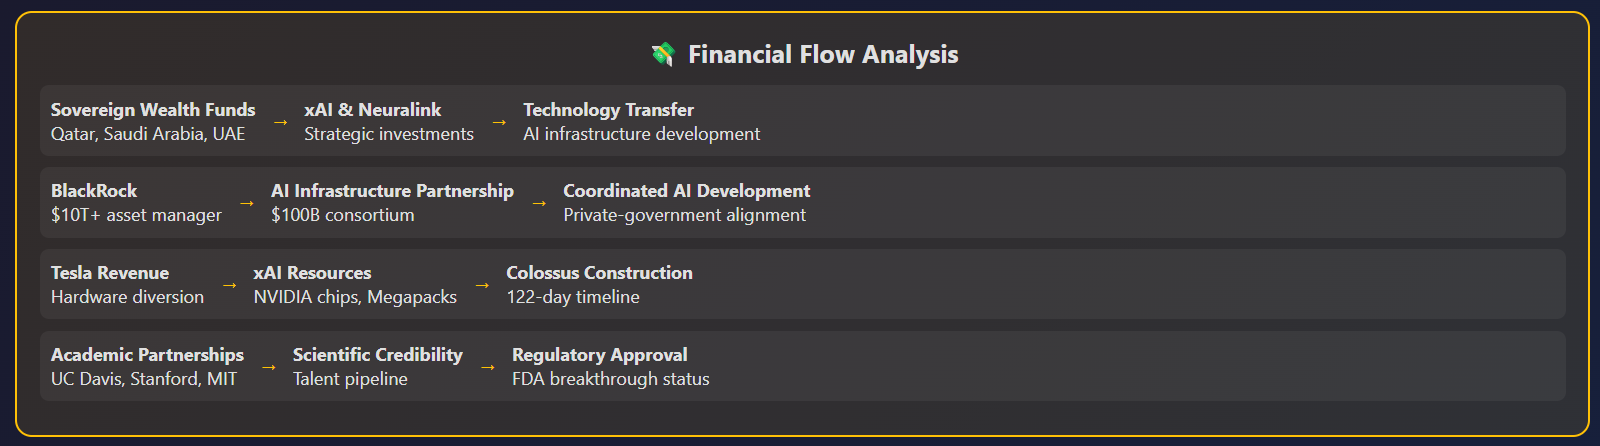Click arrow between Sovereign Wealth Funds and xAI & Neuralink
The height and width of the screenshot is (446, 1600).
(280, 122)
